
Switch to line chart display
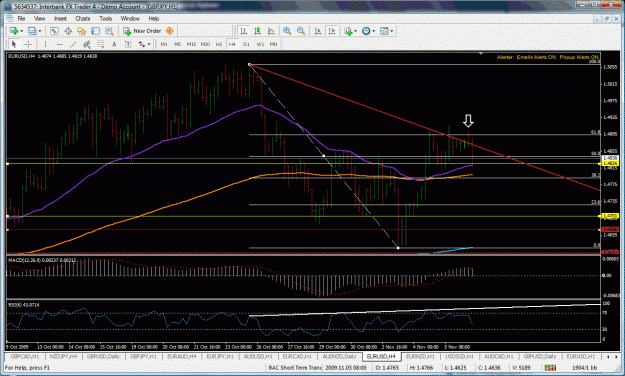[x=271, y=31]
